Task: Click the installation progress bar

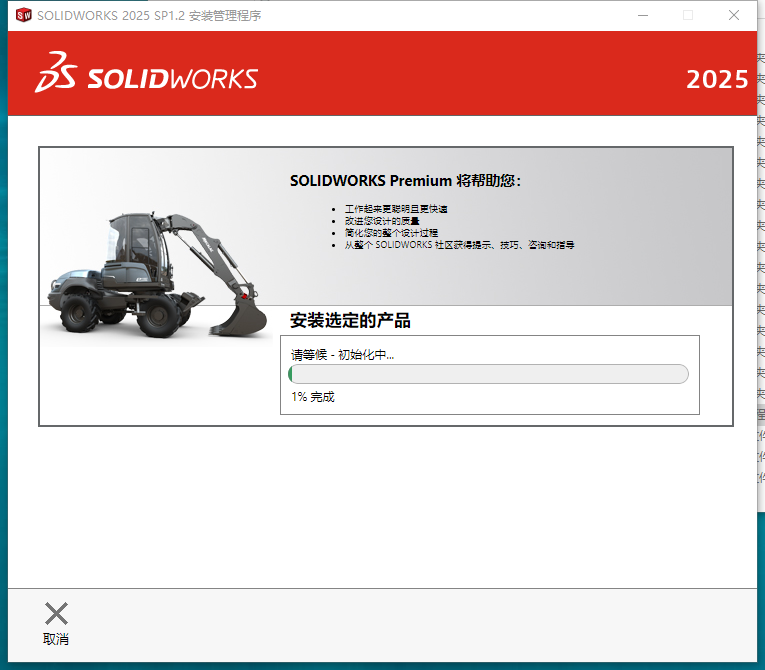Action: pos(488,374)
